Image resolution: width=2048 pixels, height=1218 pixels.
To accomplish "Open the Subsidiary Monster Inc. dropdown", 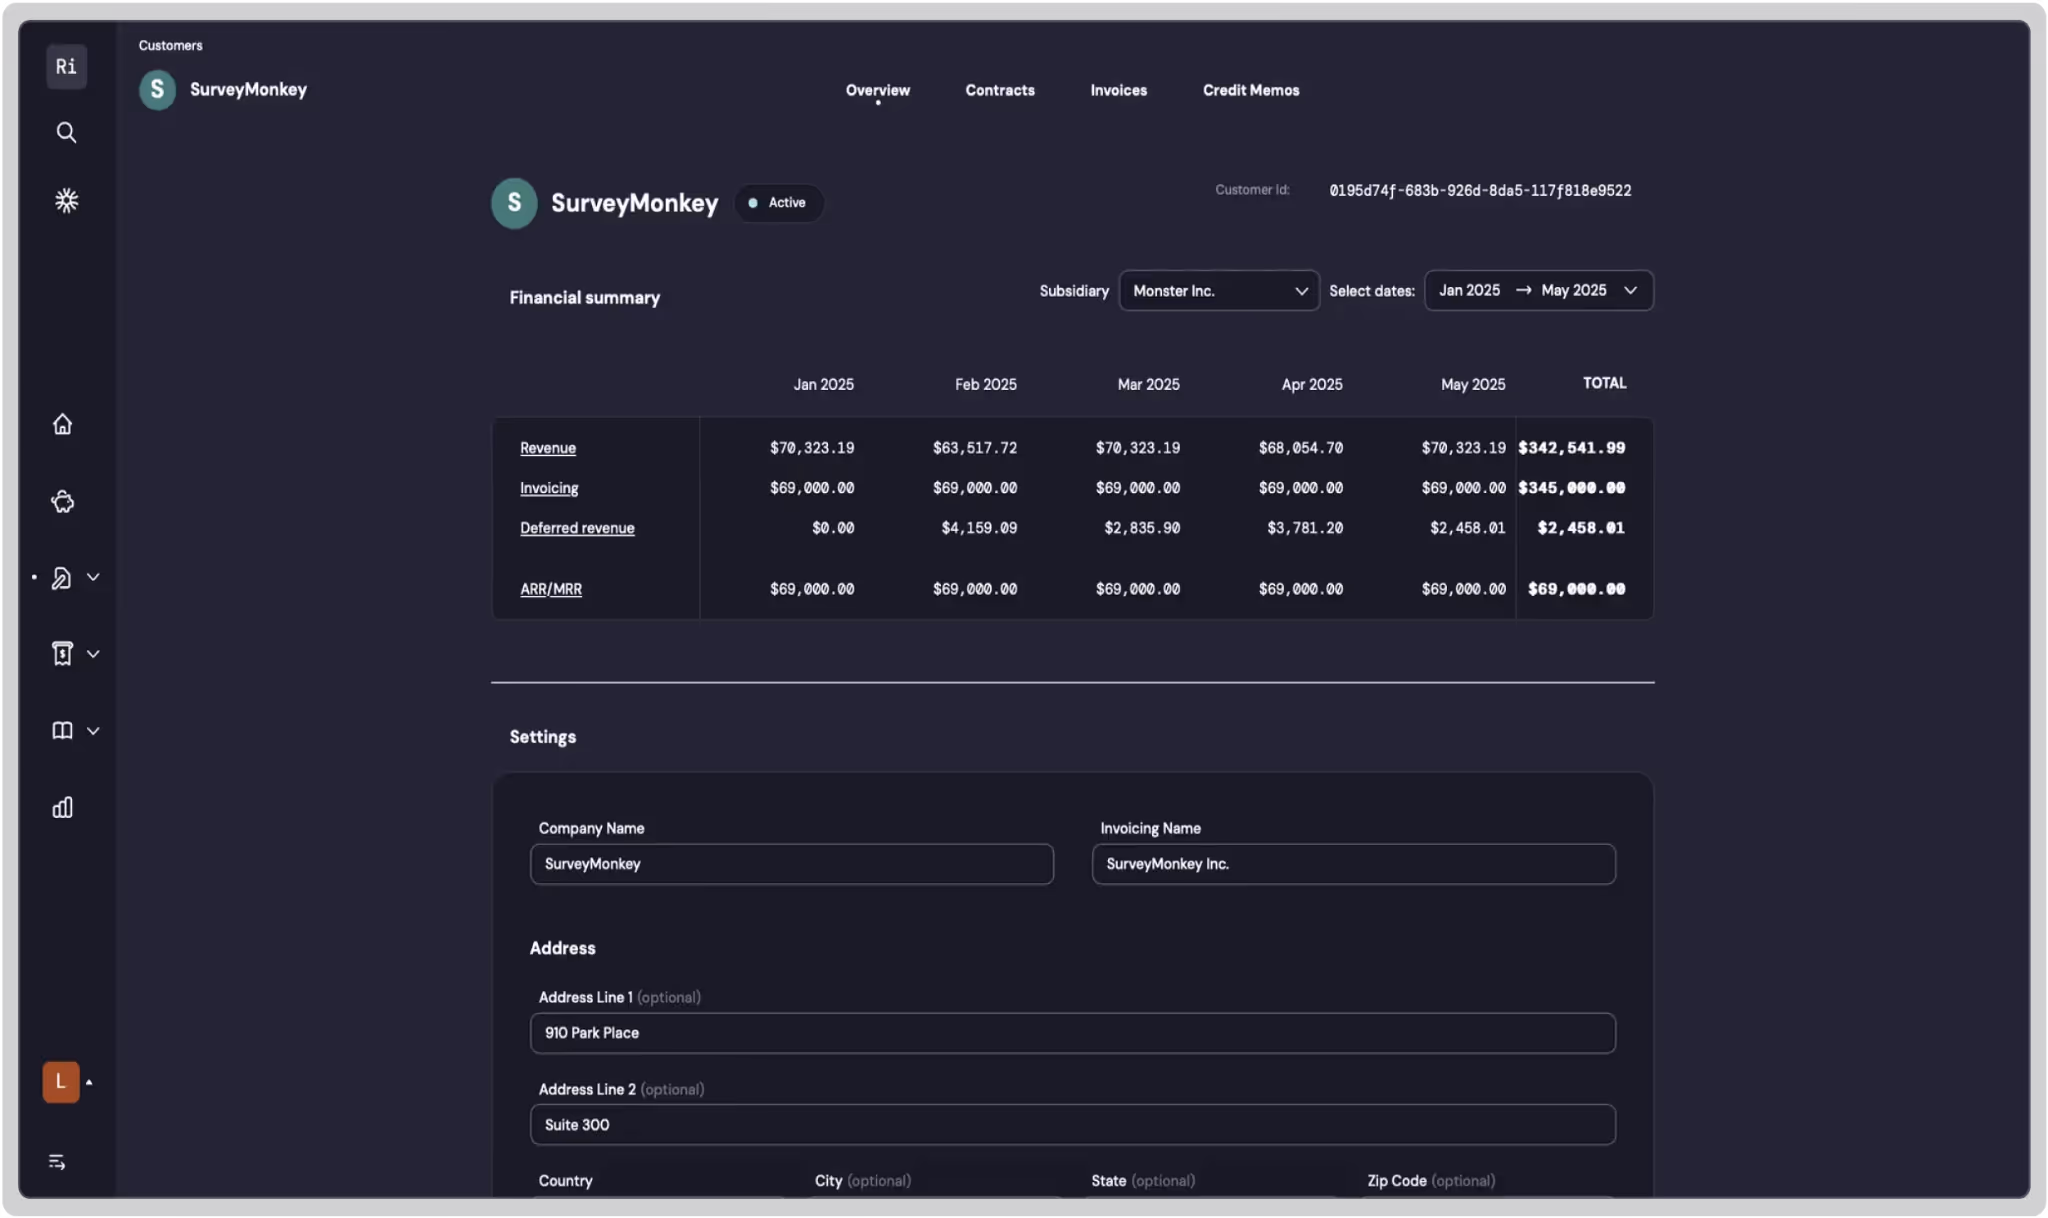I will [x=1219, y=291].
